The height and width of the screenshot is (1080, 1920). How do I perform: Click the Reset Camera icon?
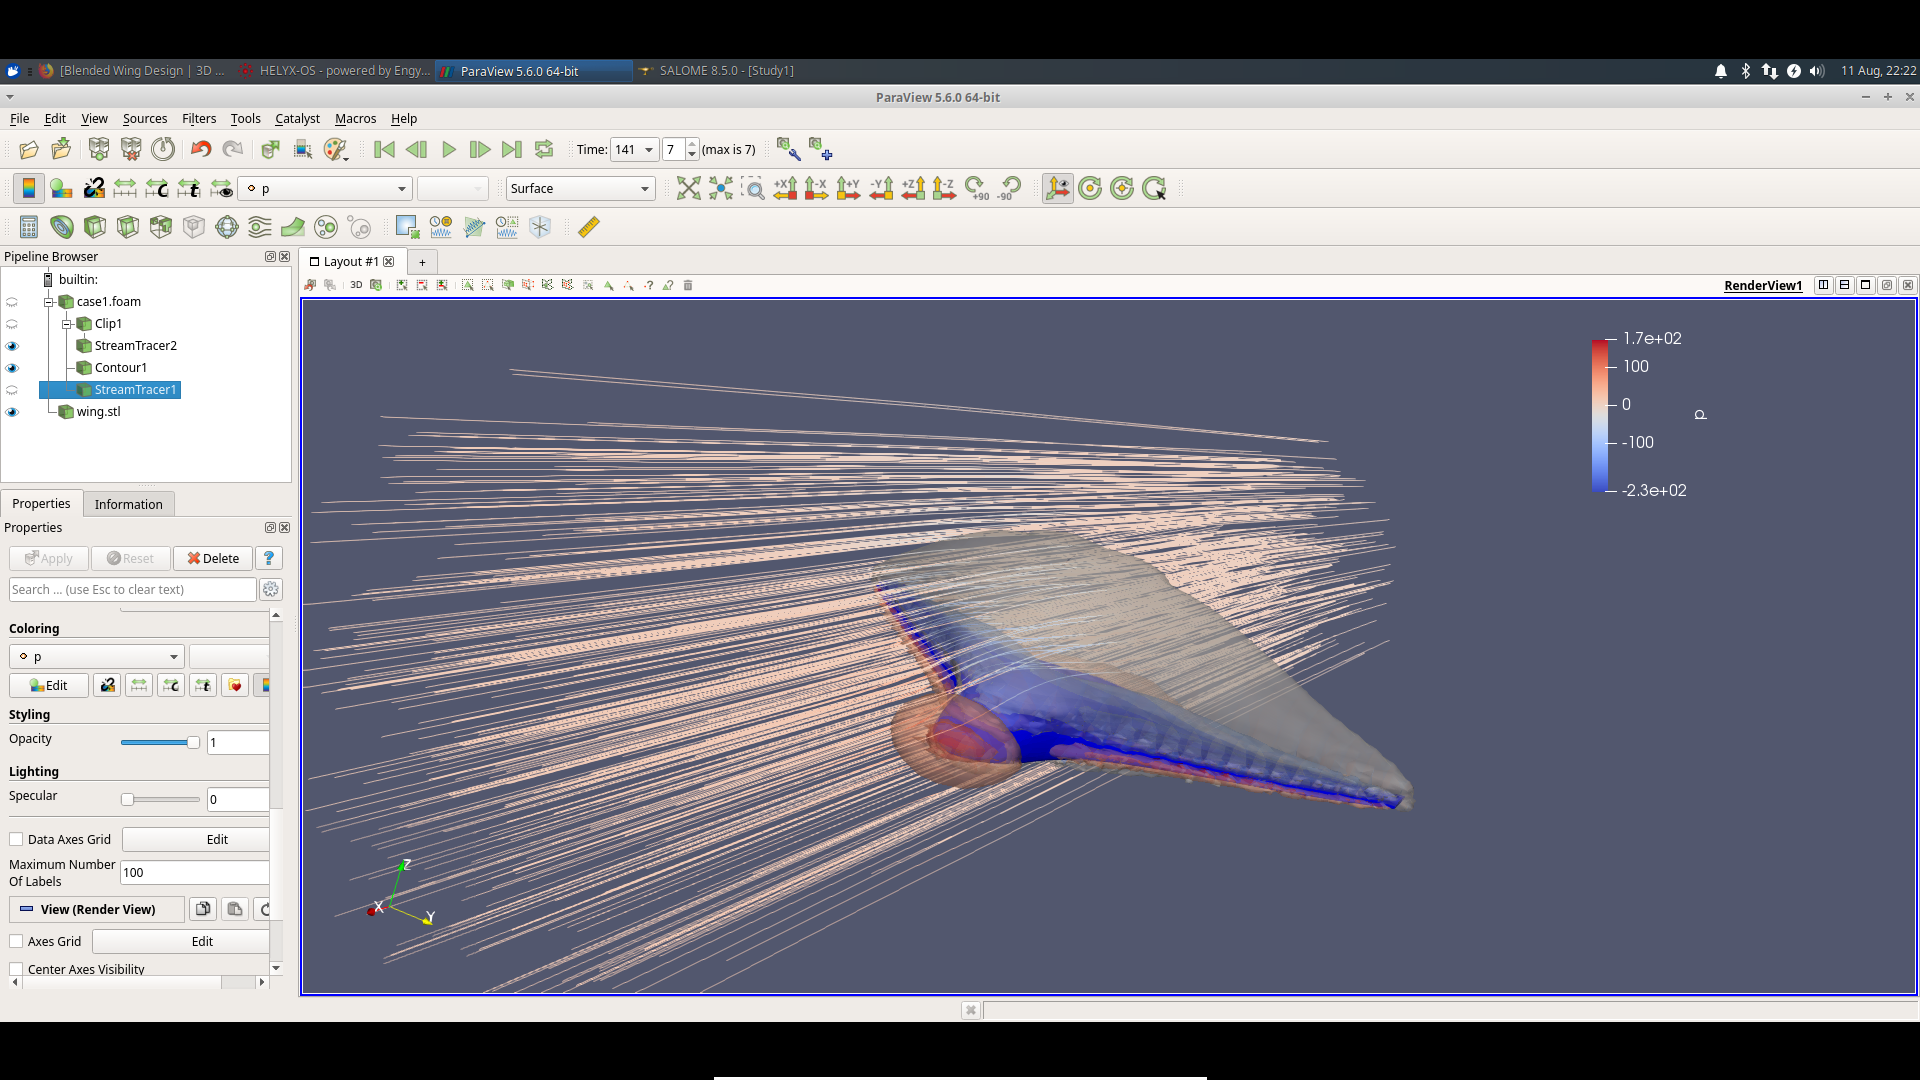688,189
